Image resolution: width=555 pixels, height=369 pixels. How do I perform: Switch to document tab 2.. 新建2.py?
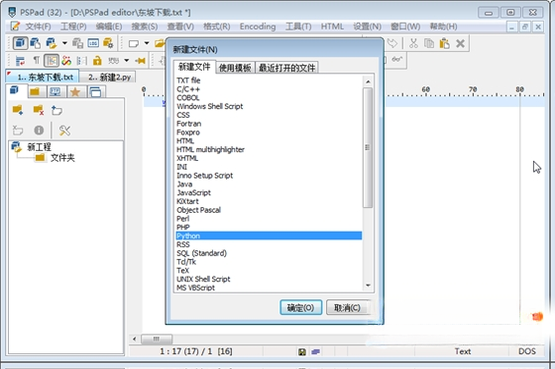click(109, 77)
